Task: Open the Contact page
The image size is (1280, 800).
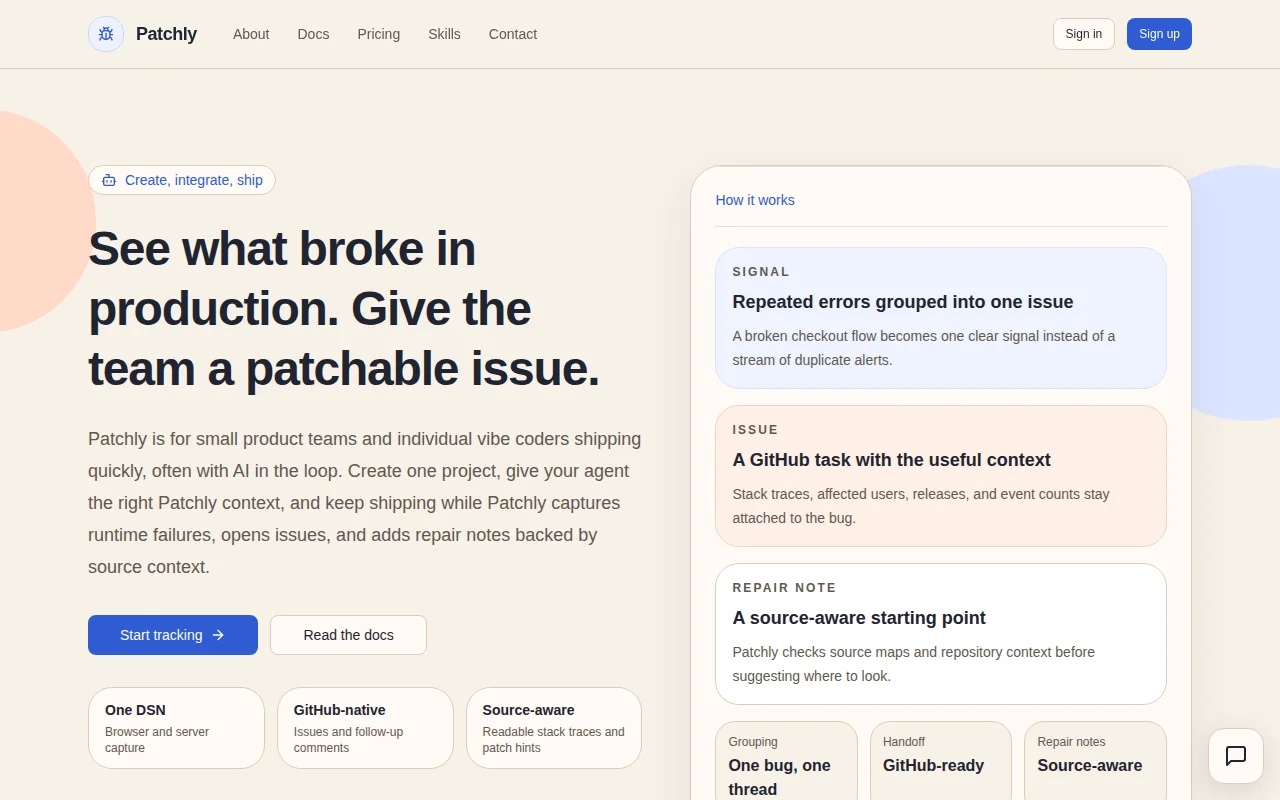Action: pos(513,34)
